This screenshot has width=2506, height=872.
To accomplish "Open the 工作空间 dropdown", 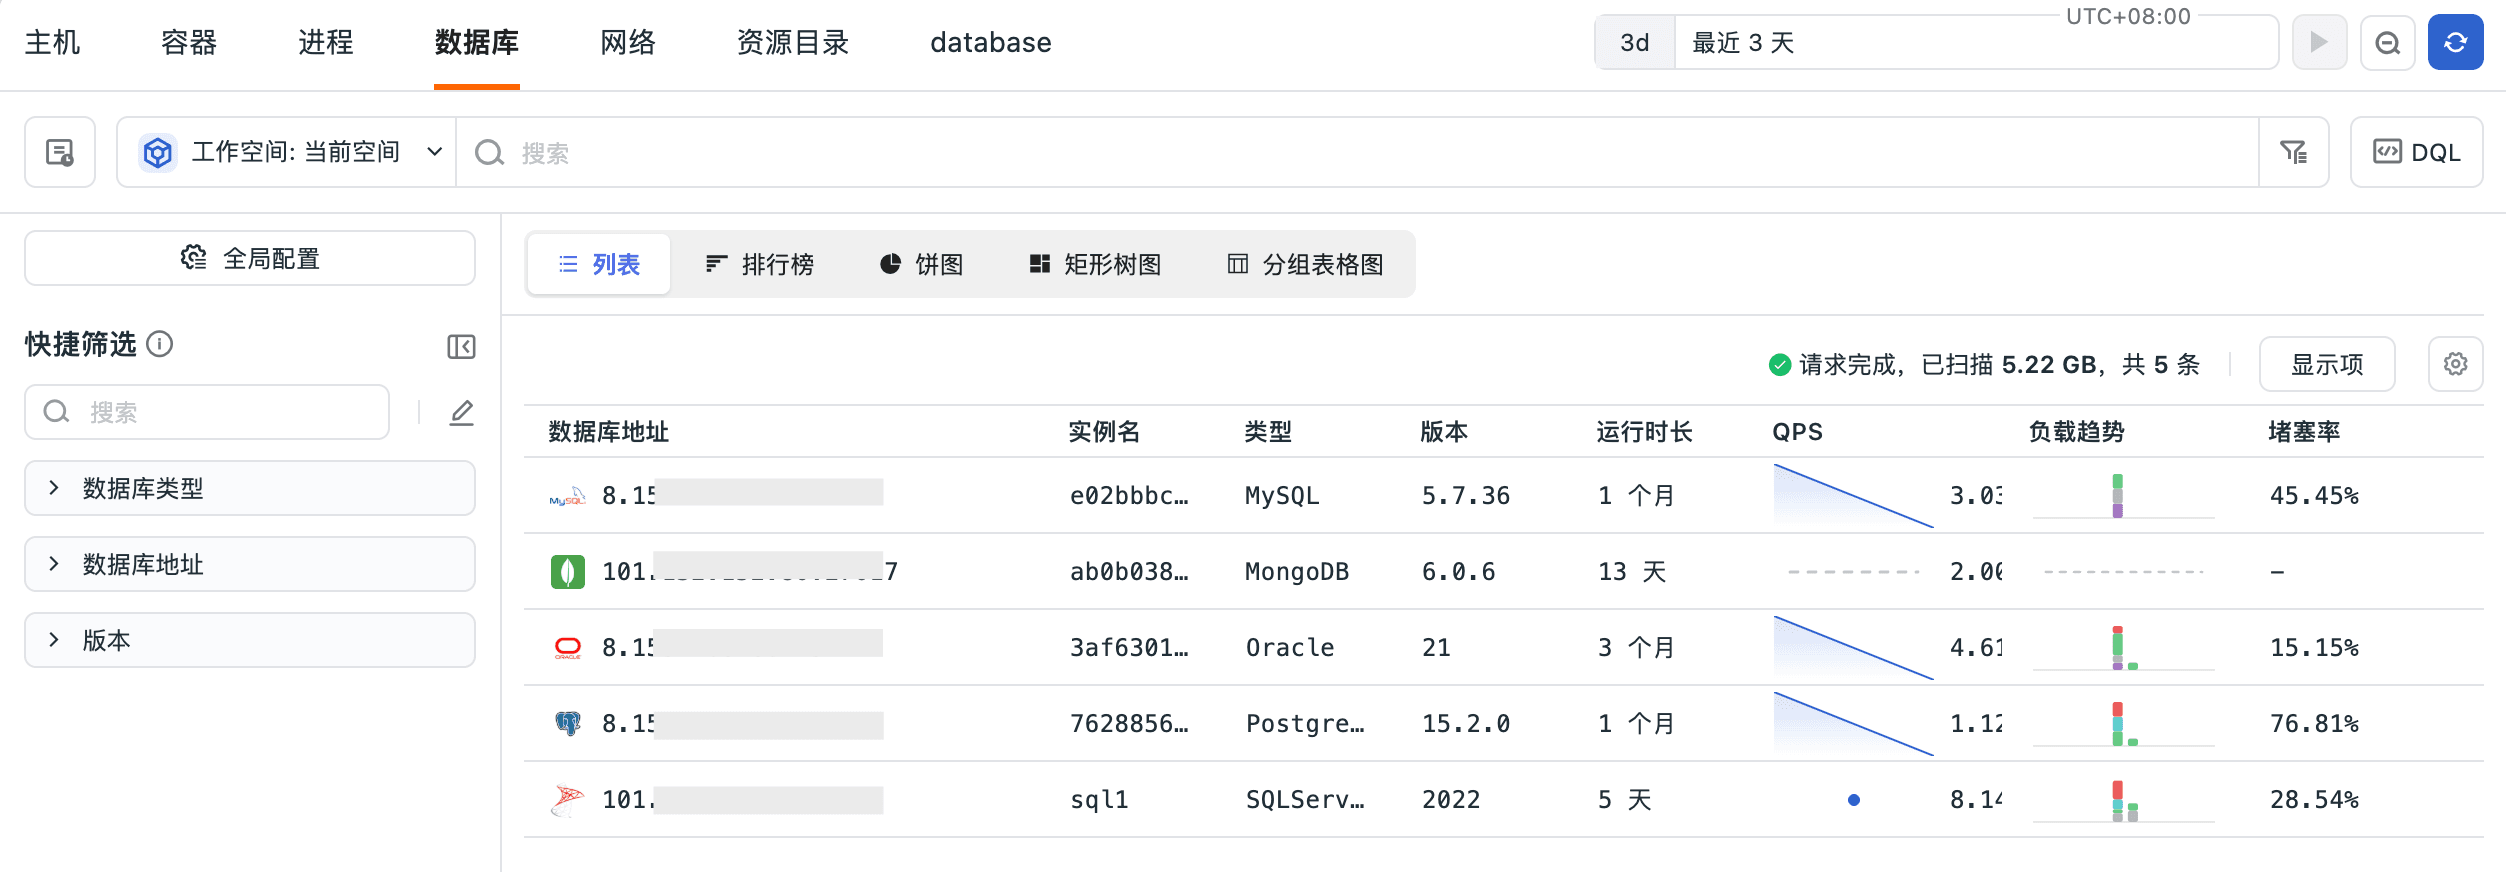I will [290, 152].
